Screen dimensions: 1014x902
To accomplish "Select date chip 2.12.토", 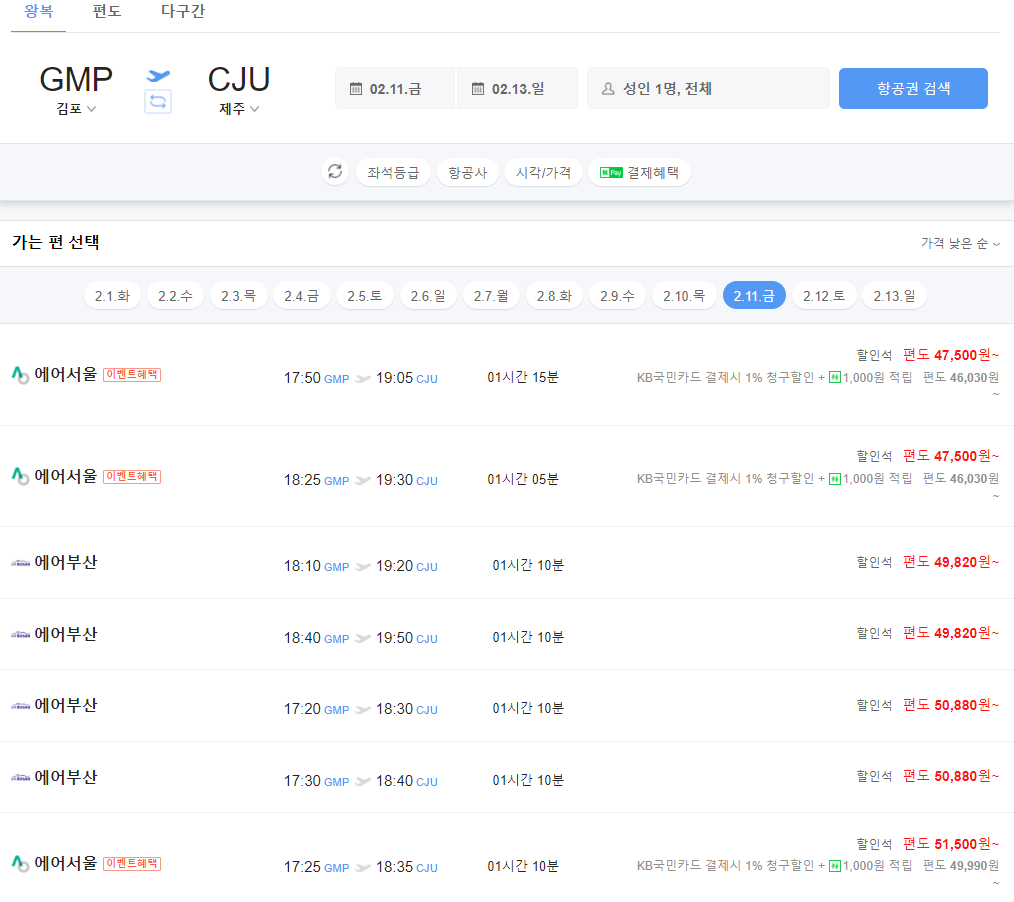I will (x=824, y=296).
